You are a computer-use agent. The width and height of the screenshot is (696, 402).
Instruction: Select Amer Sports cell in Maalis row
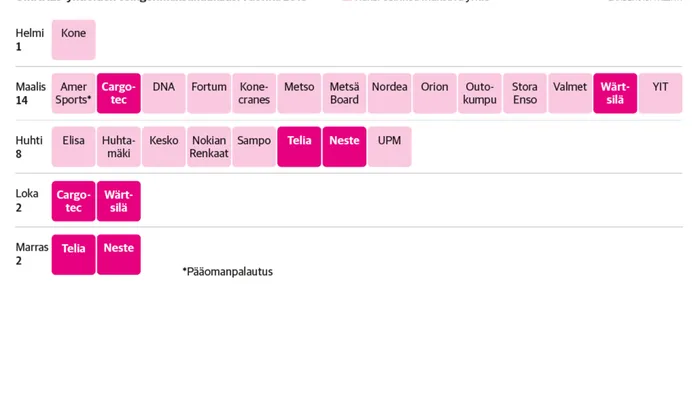[x=73, y=93]
